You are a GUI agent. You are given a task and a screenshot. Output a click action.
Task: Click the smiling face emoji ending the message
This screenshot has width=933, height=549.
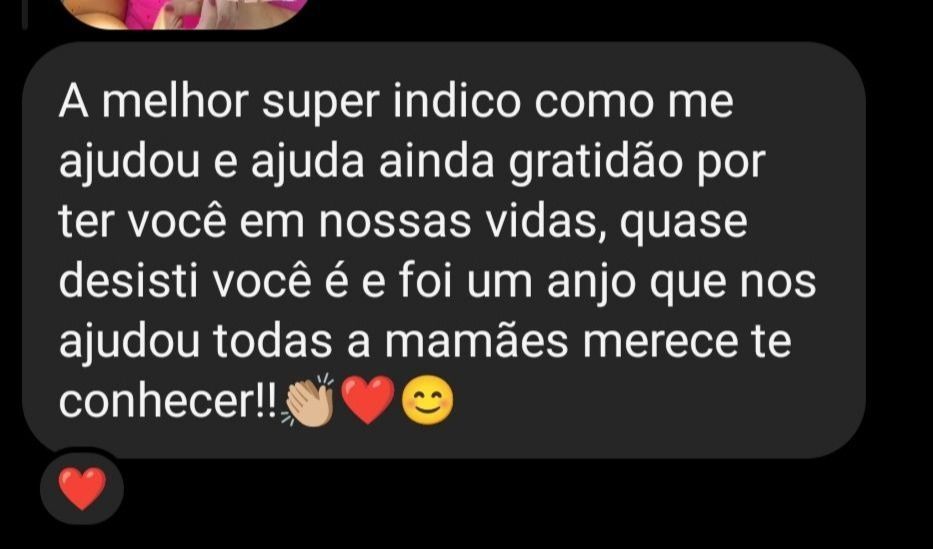tap(427, 401)
